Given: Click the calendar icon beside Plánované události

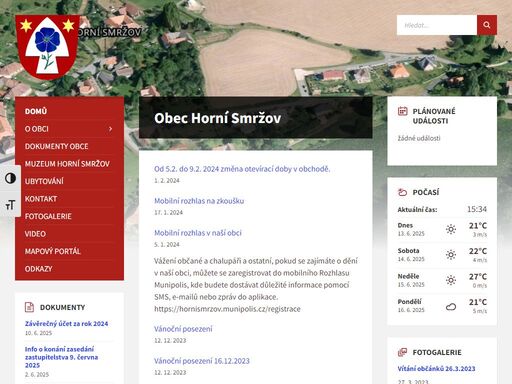Looking at the screenshot, I should click(x=403, y=111).
